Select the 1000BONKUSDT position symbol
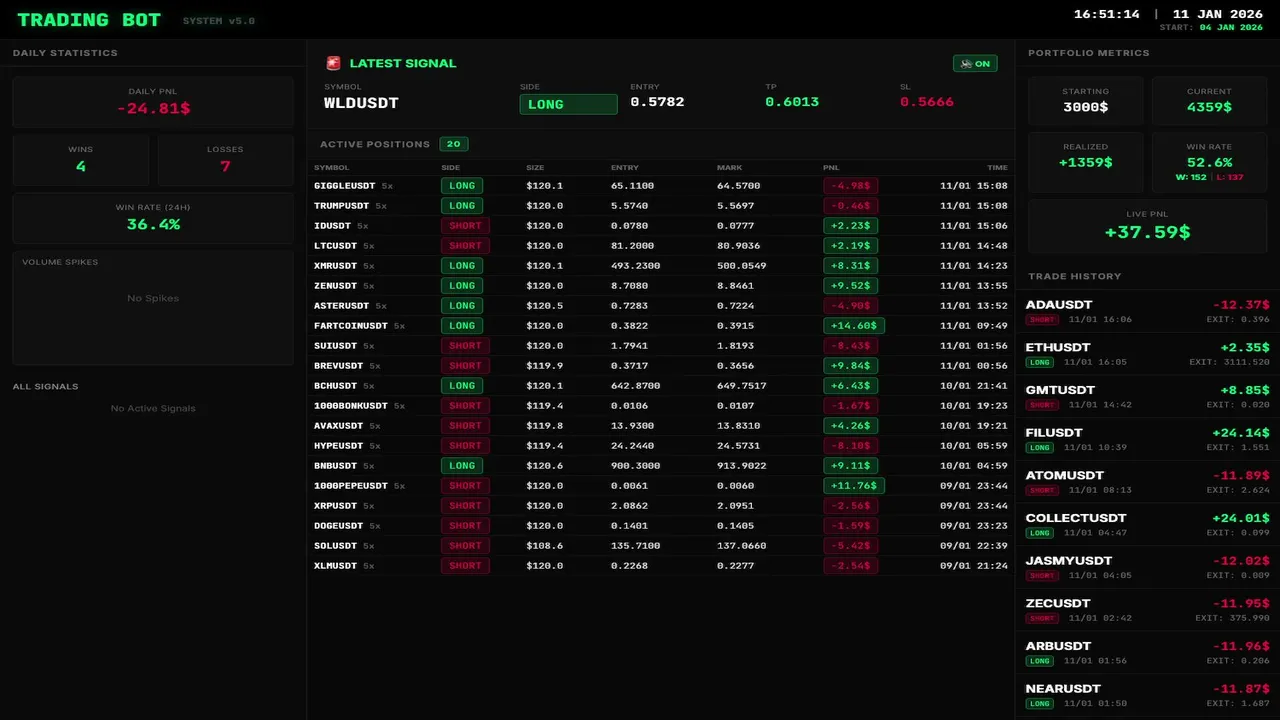The height and width of the screenshot is (720, 1280). tap(350, 406)
